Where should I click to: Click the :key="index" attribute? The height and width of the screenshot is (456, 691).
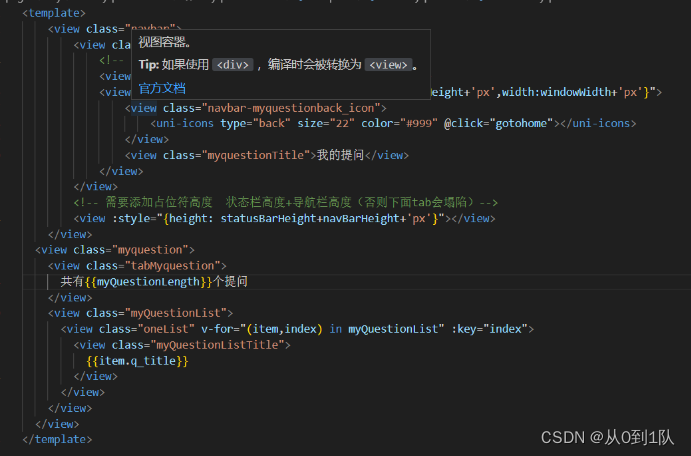[489, 329]
